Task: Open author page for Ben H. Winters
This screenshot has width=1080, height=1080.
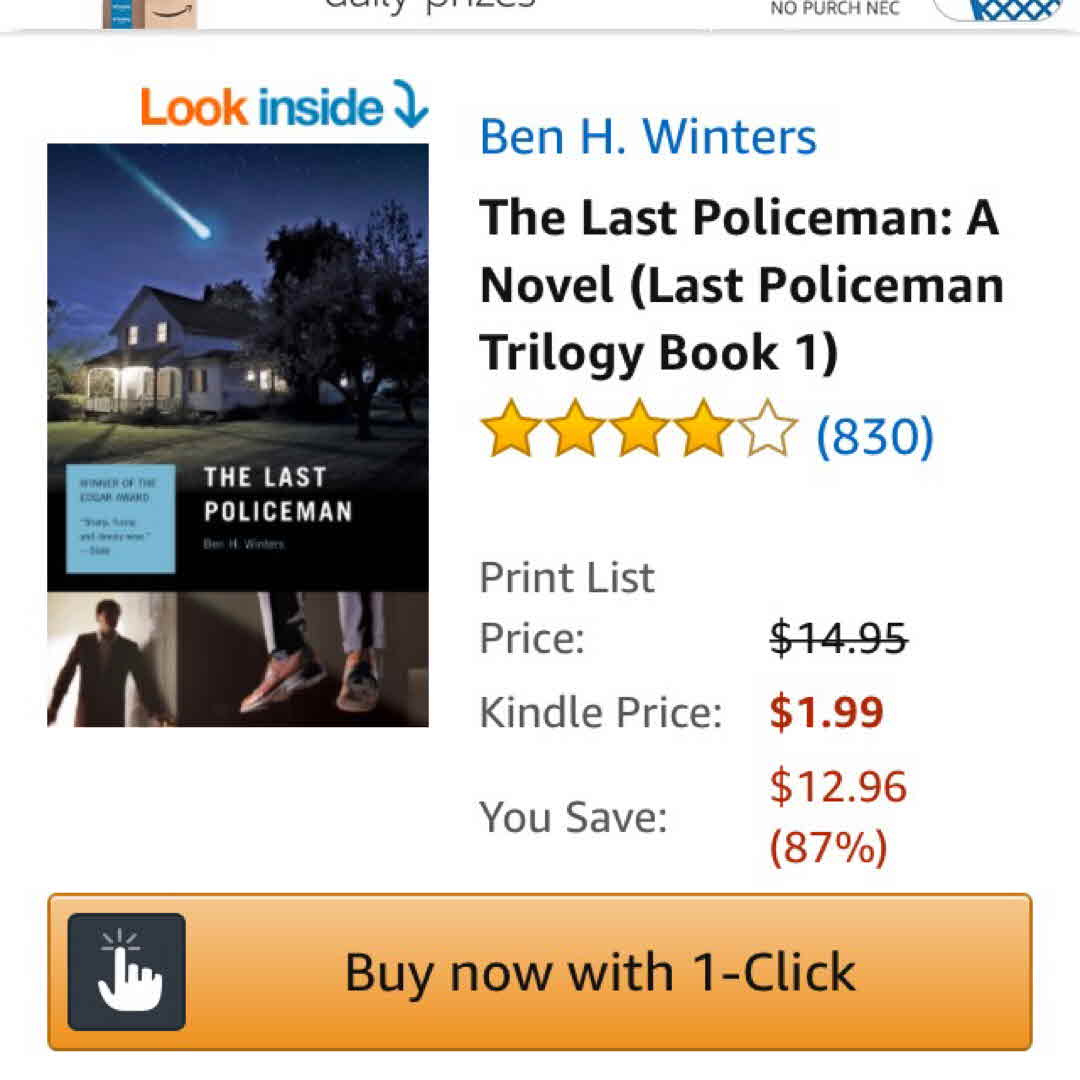Action: pyautogui.click(x=647, y=136)
